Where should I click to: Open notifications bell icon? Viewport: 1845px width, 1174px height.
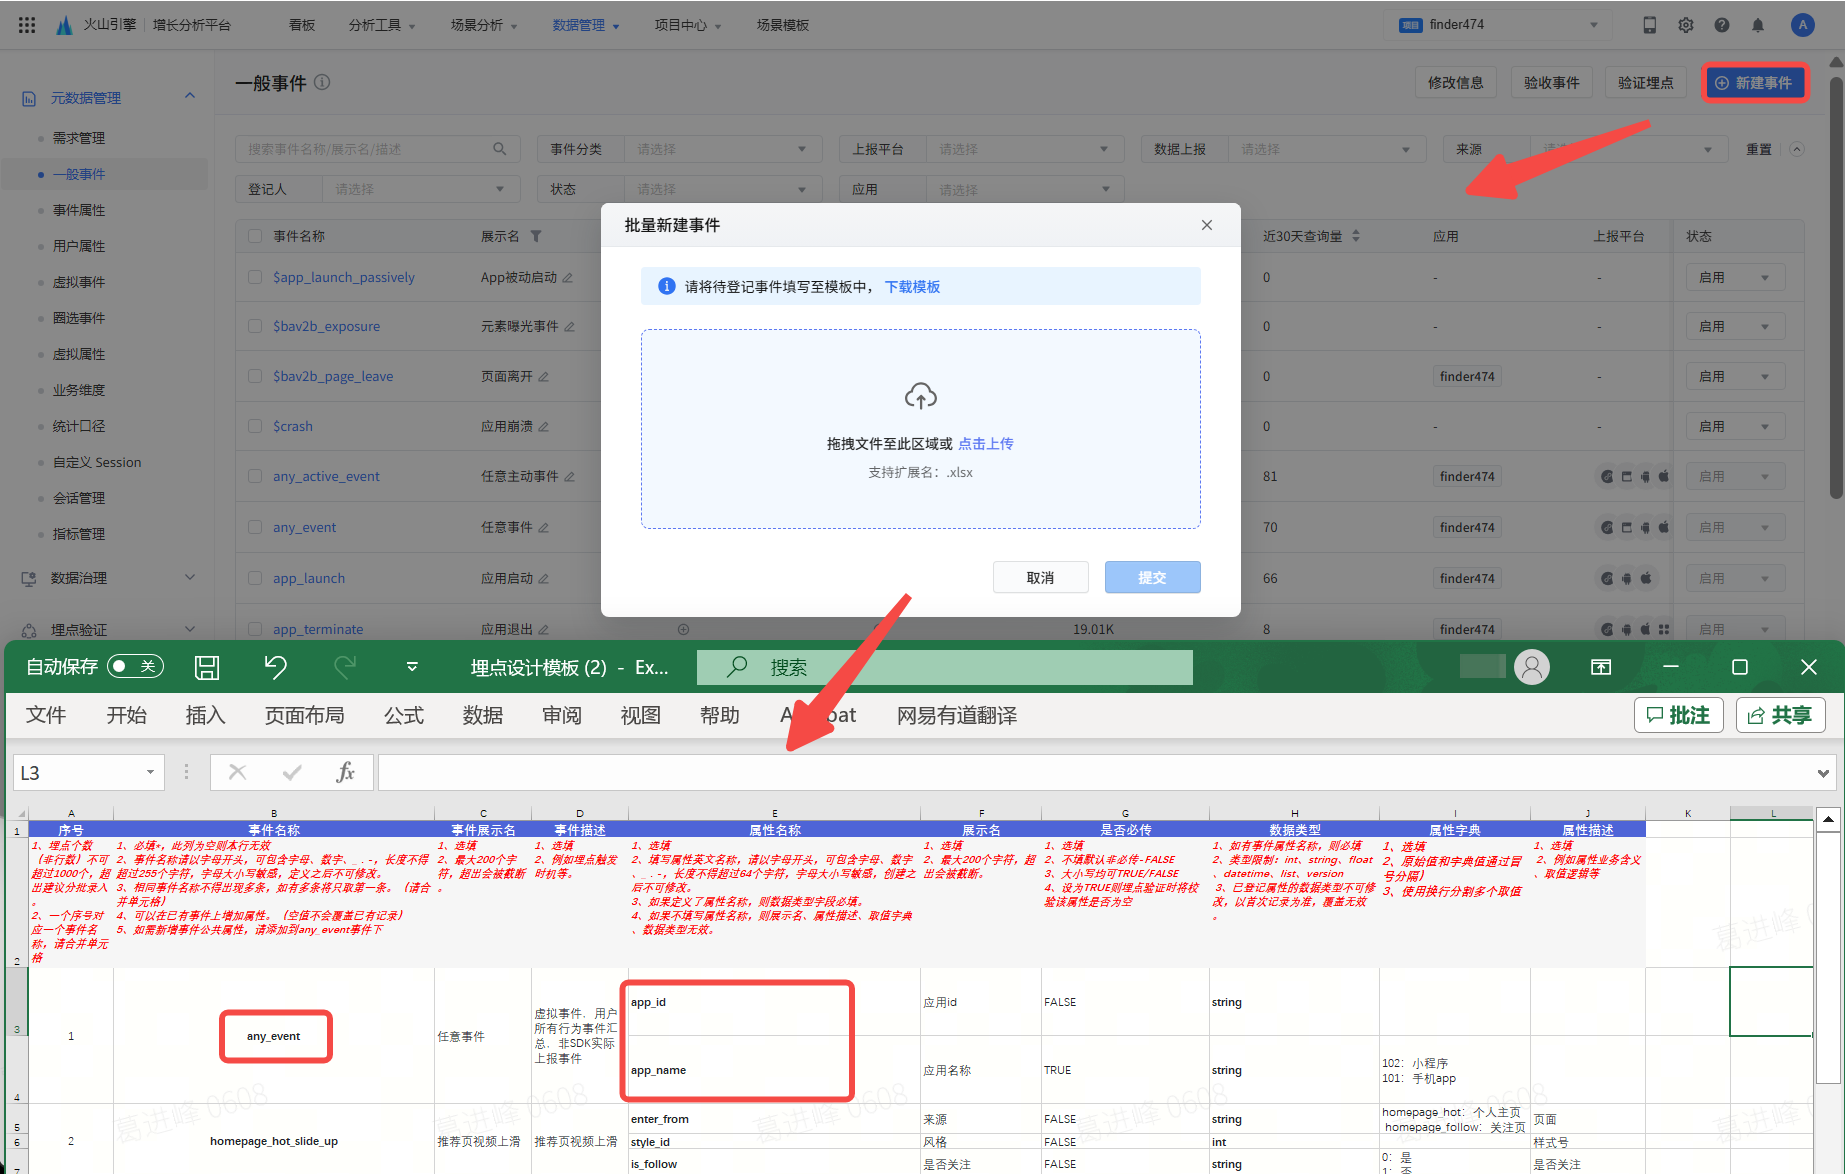point(1758,25)
